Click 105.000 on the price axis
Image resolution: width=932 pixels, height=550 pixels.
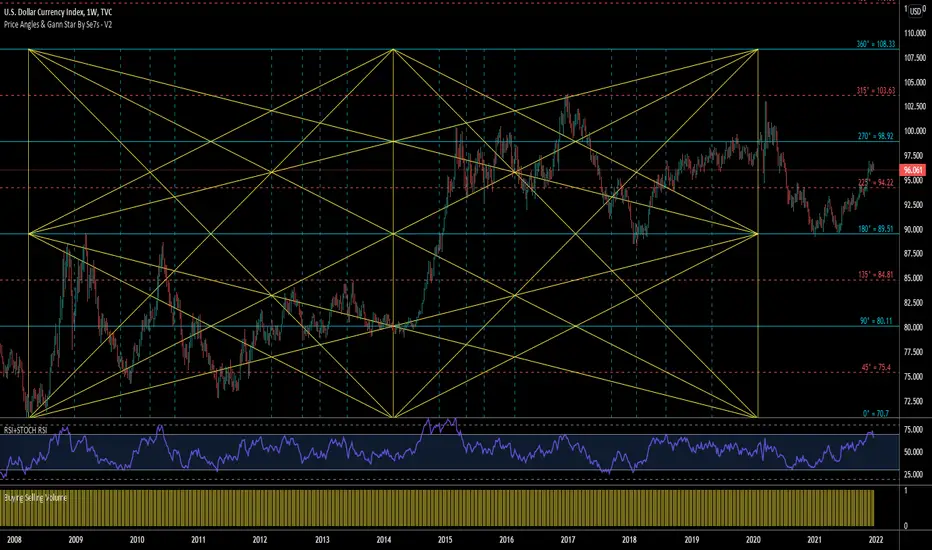coord(915,82)
